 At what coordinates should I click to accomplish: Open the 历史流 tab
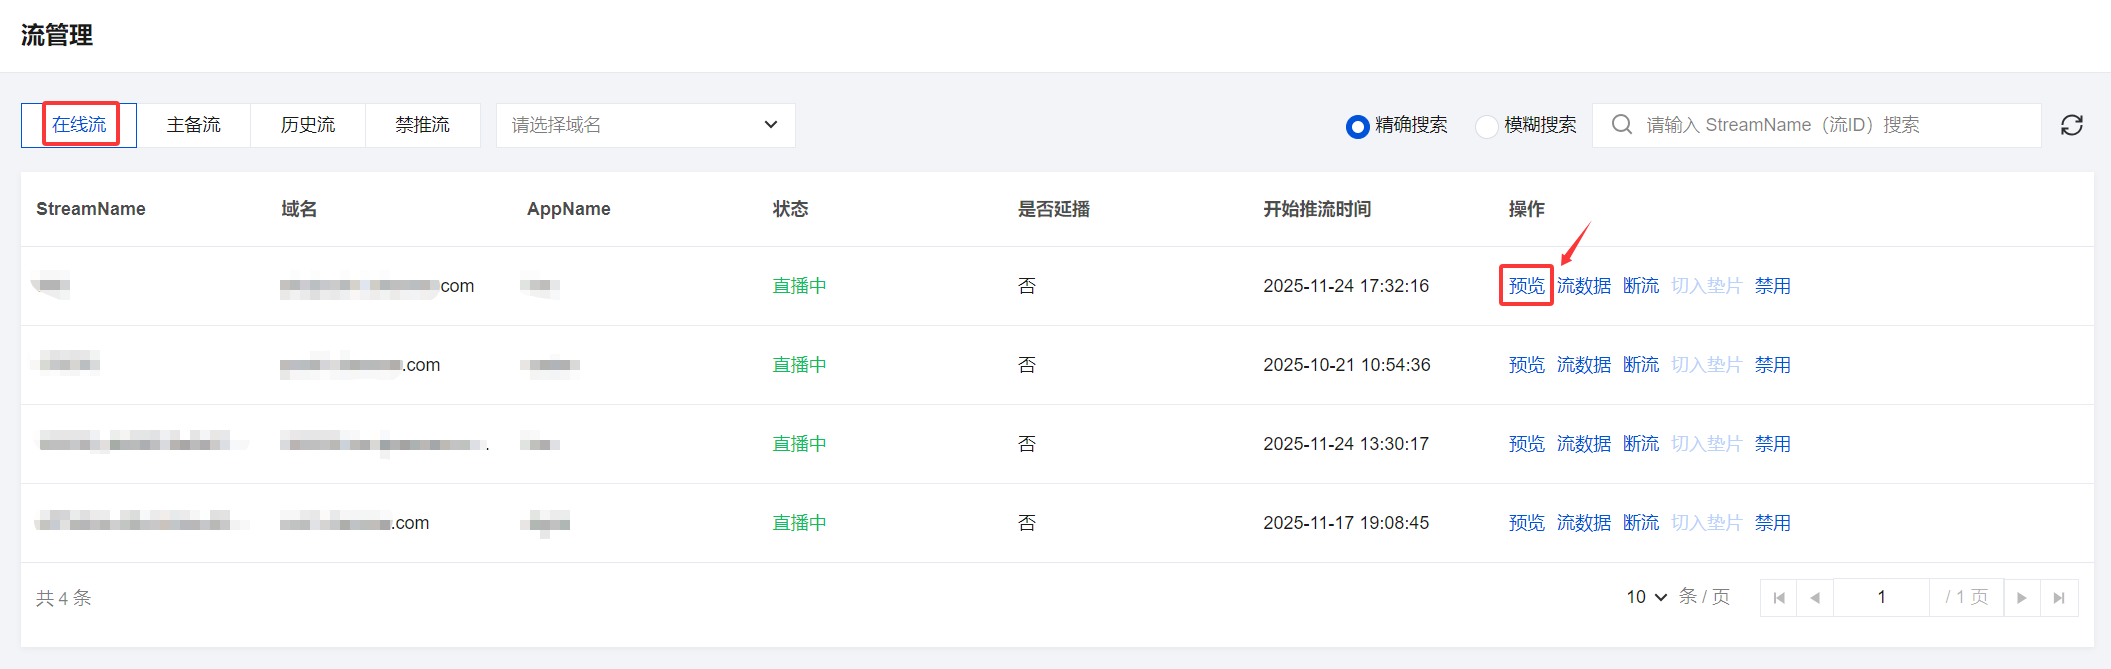(x=308, y=125)
